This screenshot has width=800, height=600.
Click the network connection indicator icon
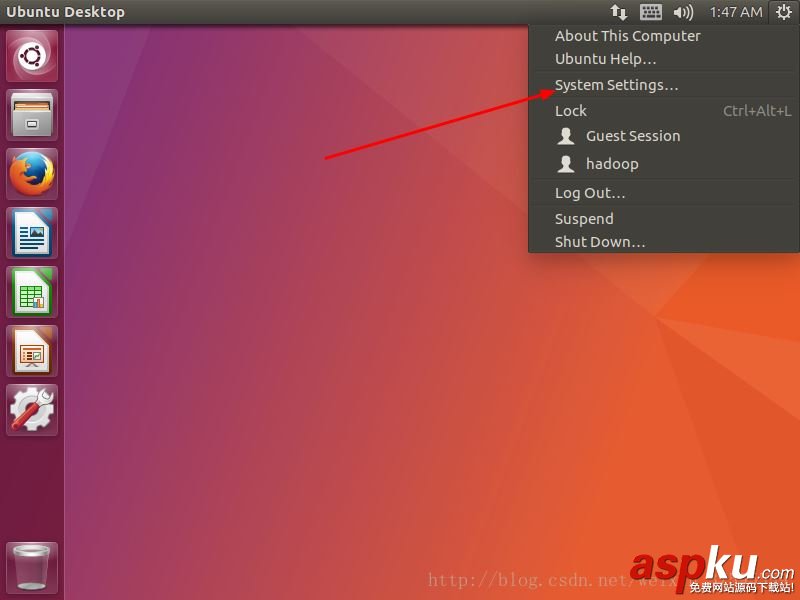point(618,12)
